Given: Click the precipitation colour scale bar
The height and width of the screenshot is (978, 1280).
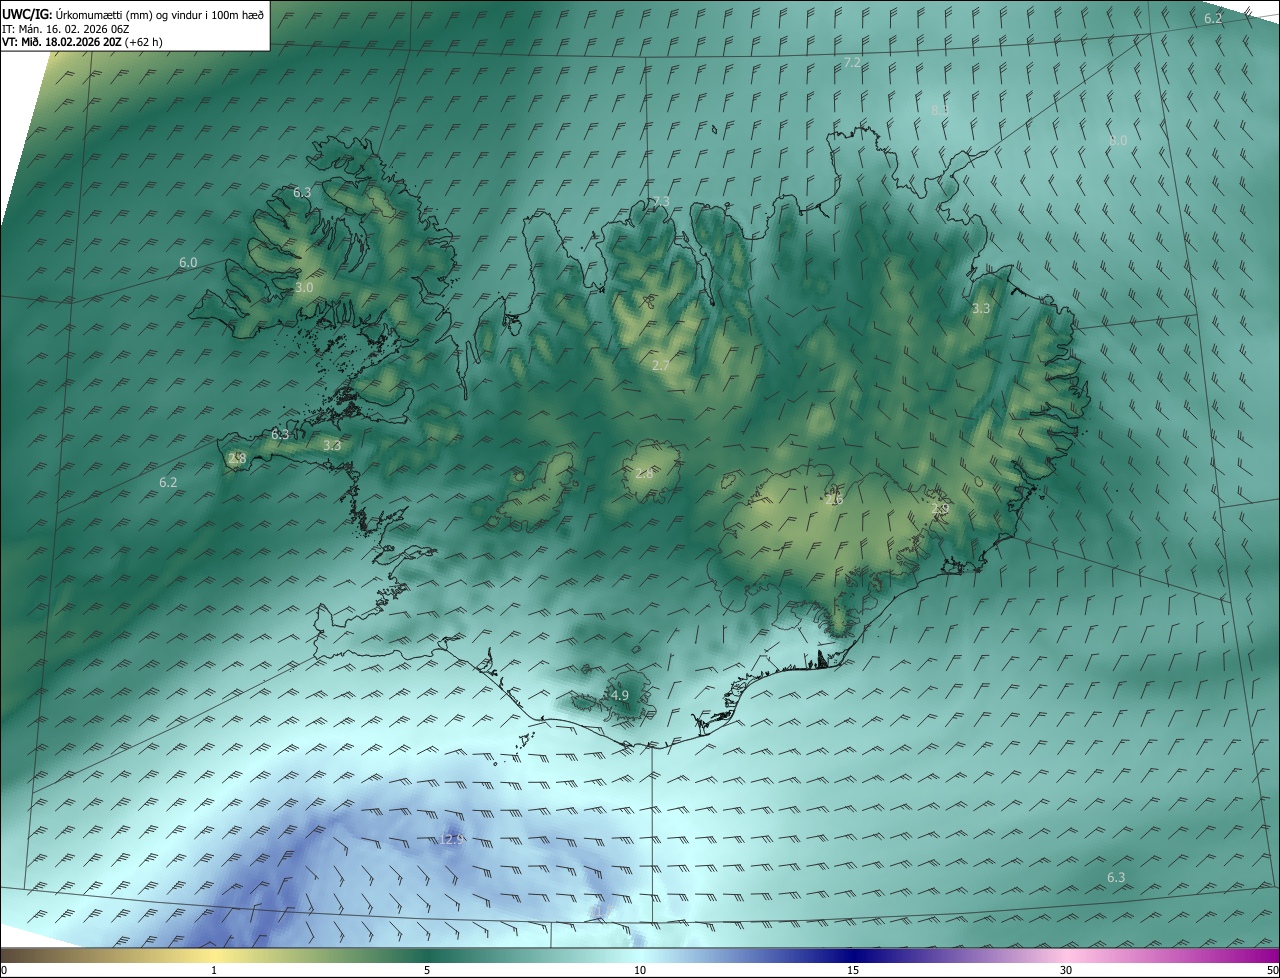Looking at the screenshot, I should tap(640, 955).
